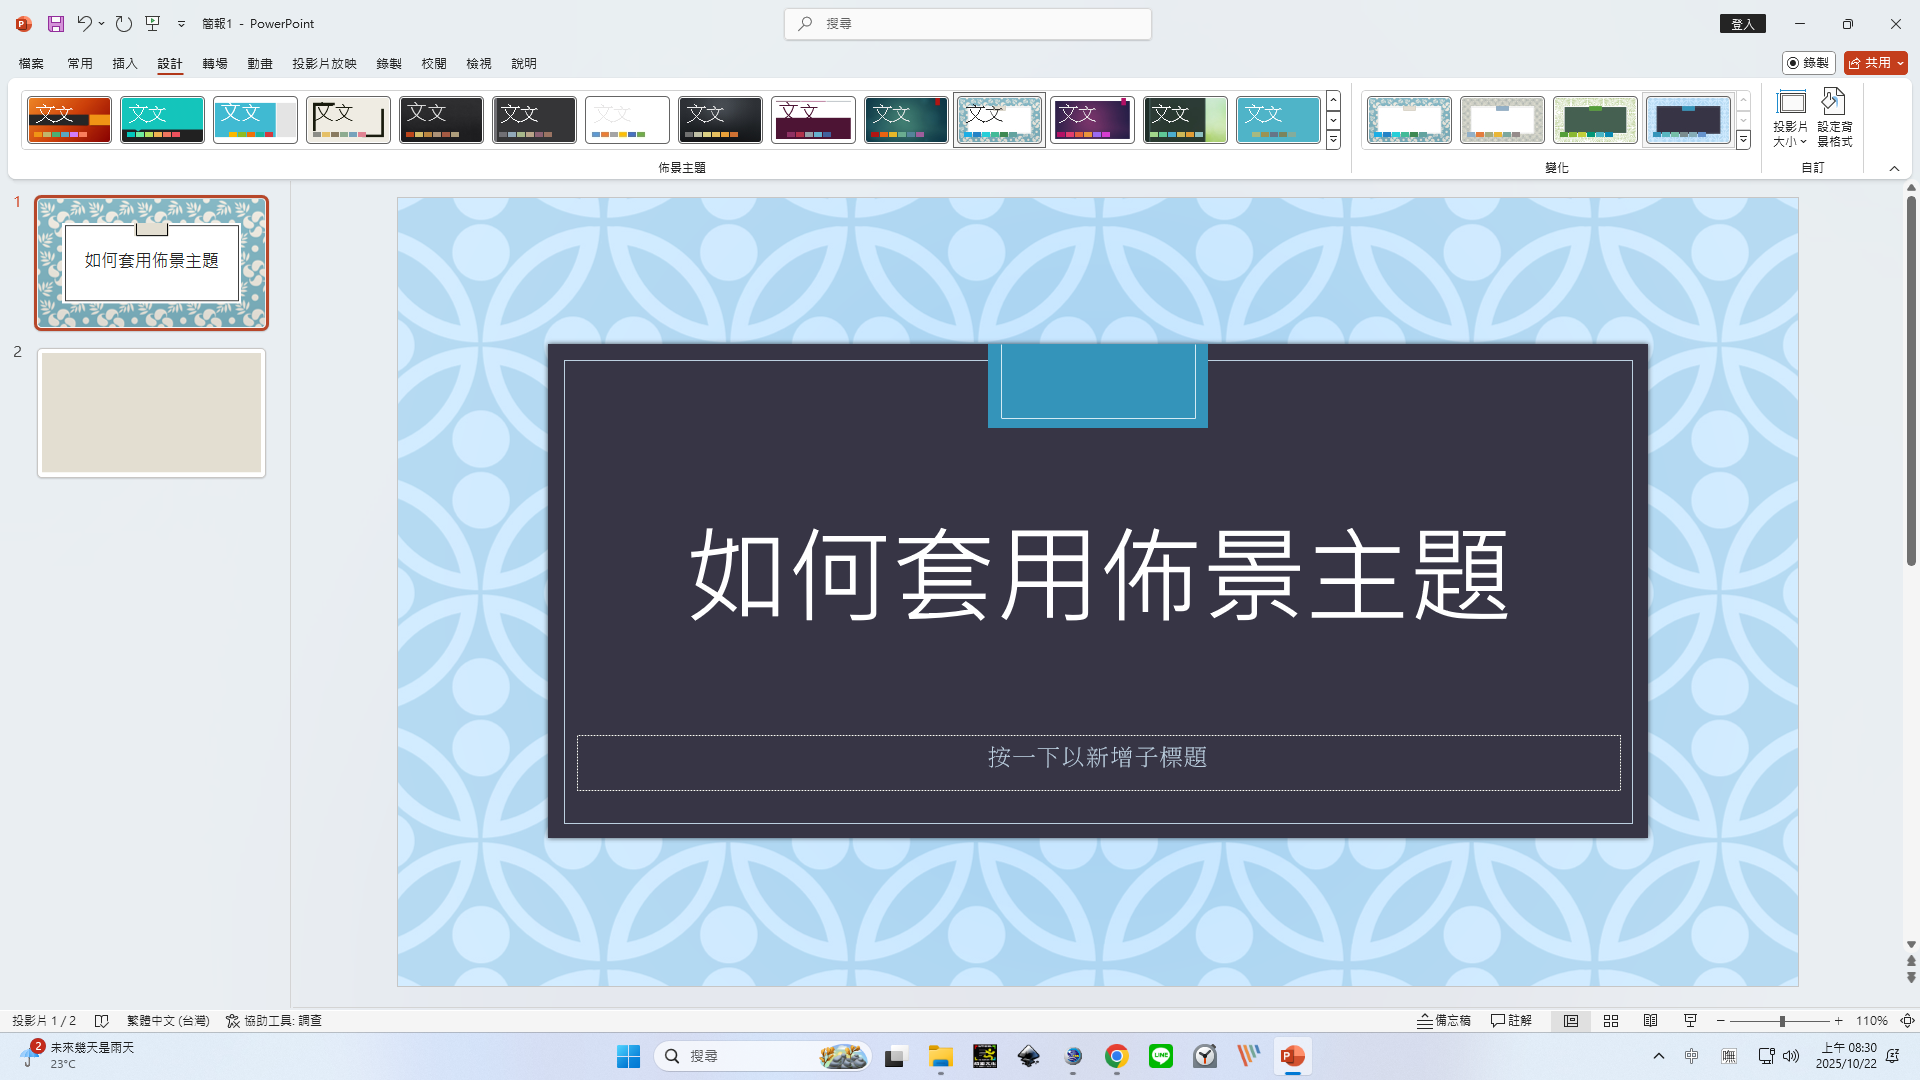Click the Save icon in title bar

coord(56,23)
